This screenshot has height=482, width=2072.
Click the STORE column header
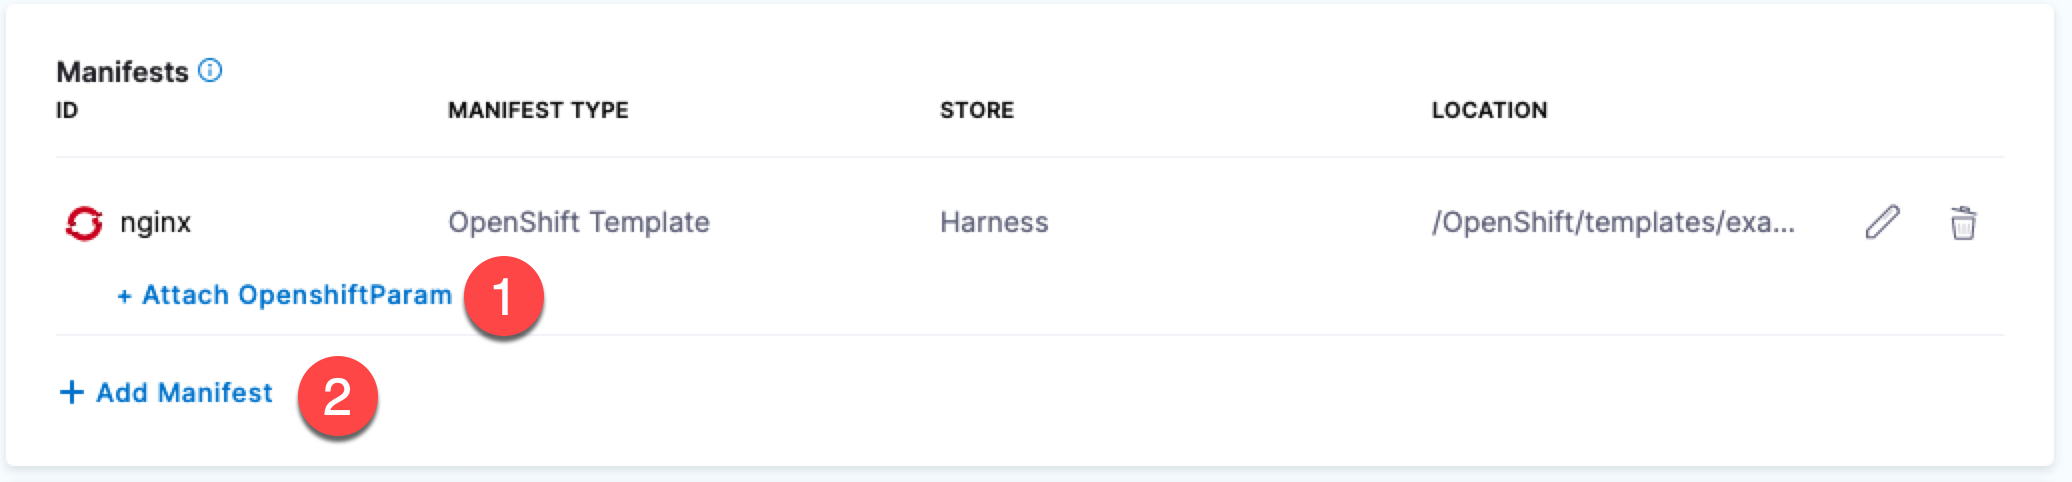point(976,110)
